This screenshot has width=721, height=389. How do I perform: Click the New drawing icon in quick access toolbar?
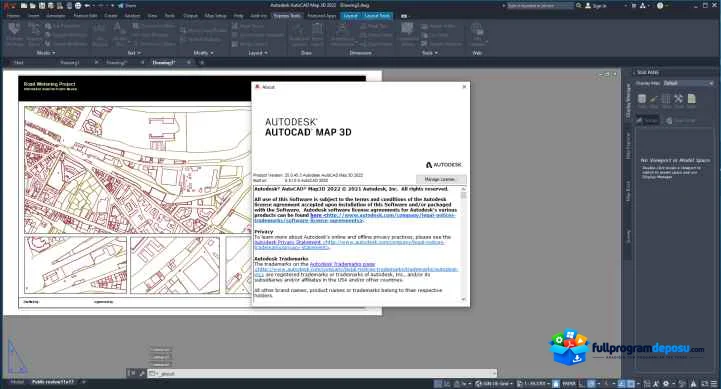[24, 6]
